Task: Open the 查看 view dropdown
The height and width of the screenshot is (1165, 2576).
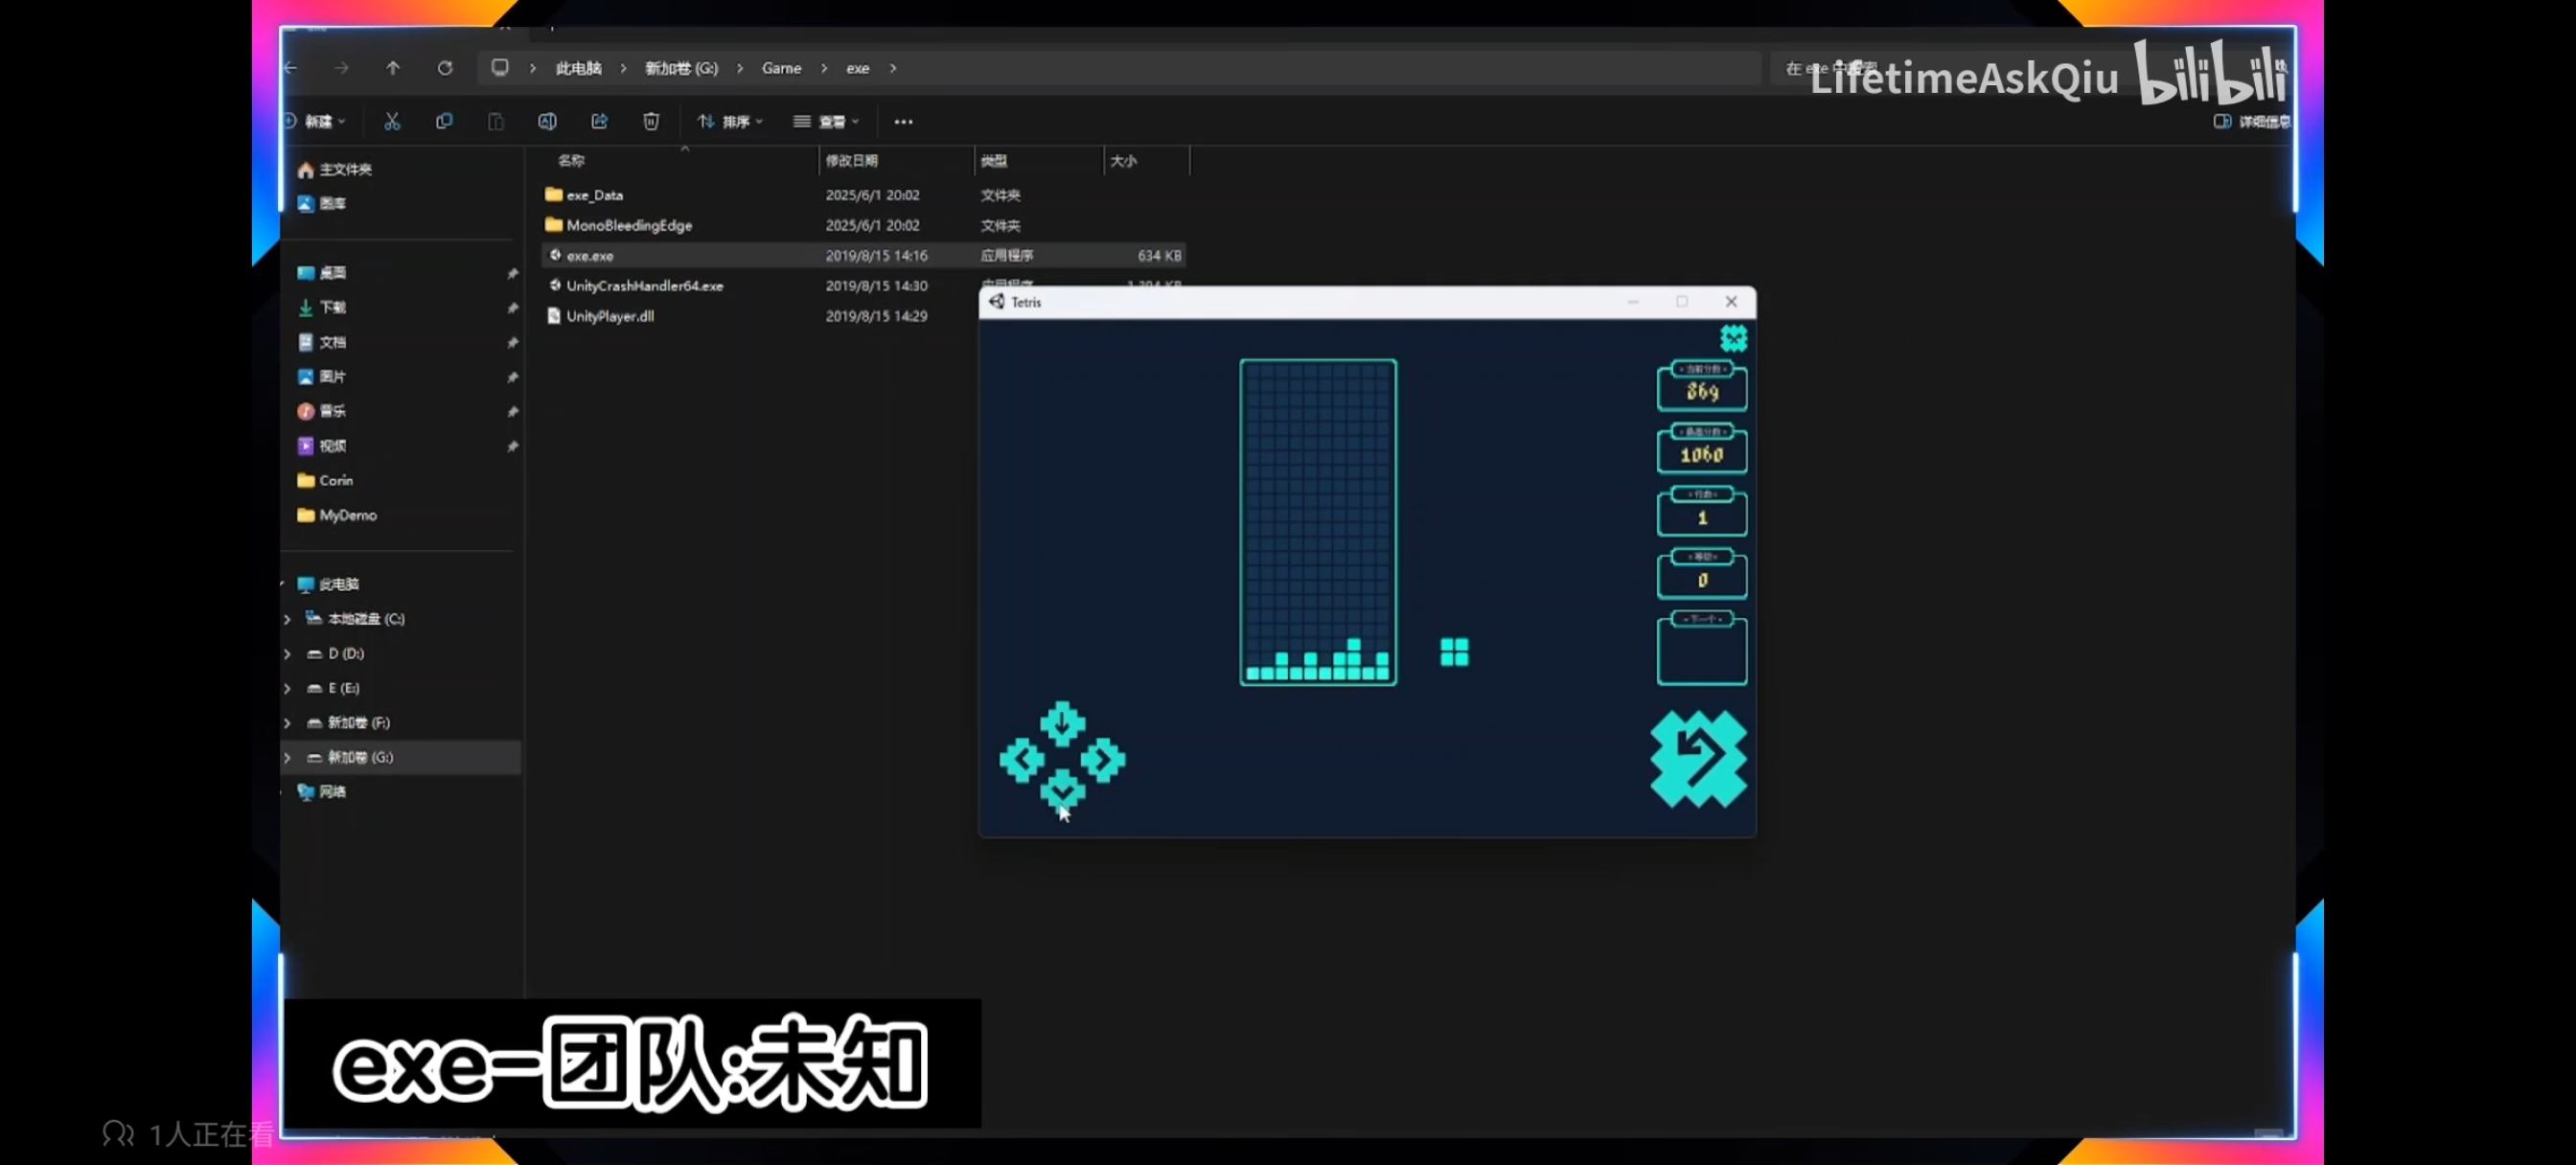Action: coord(826,121)
